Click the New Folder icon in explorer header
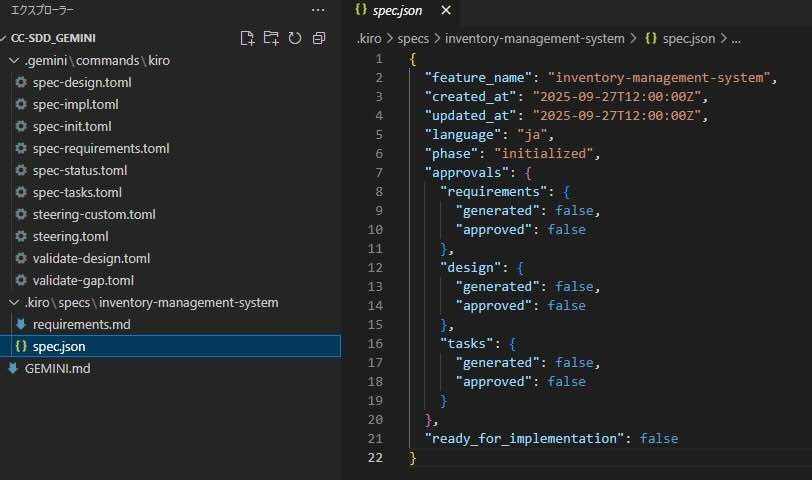The width and height of the screenshot is (812, 480). point(271,38)
